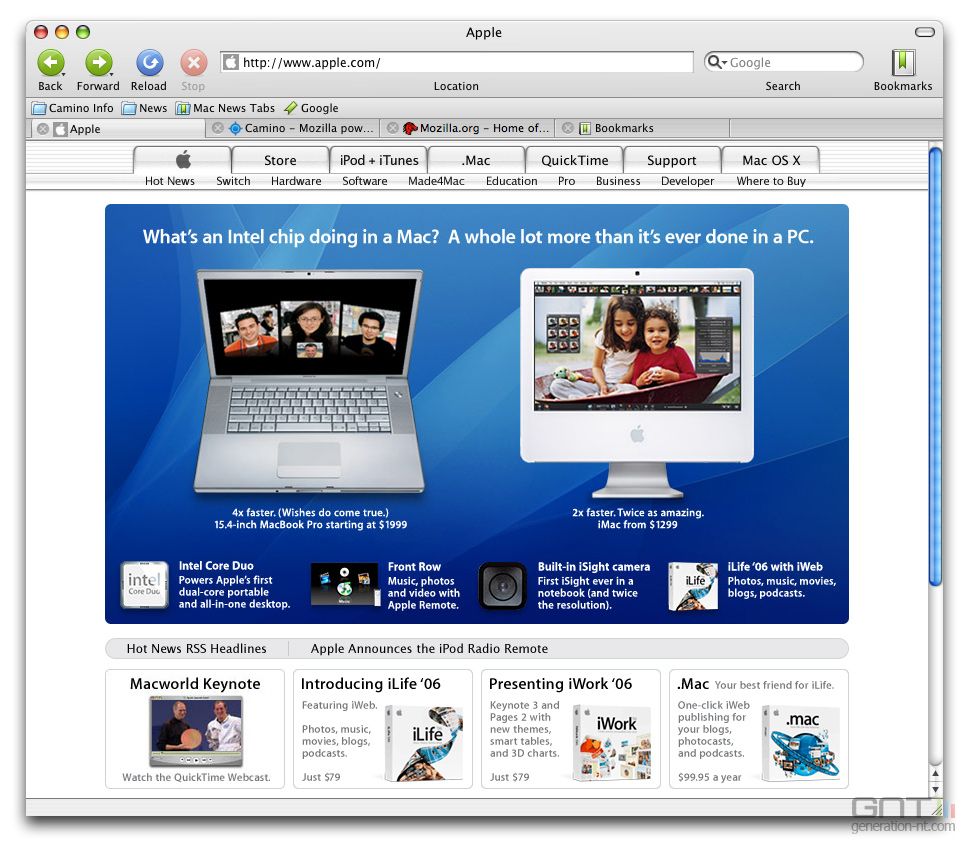973x855 pixels.
Task: Click the MacBook Pro laptop image
Action: [x=309, y=382]
